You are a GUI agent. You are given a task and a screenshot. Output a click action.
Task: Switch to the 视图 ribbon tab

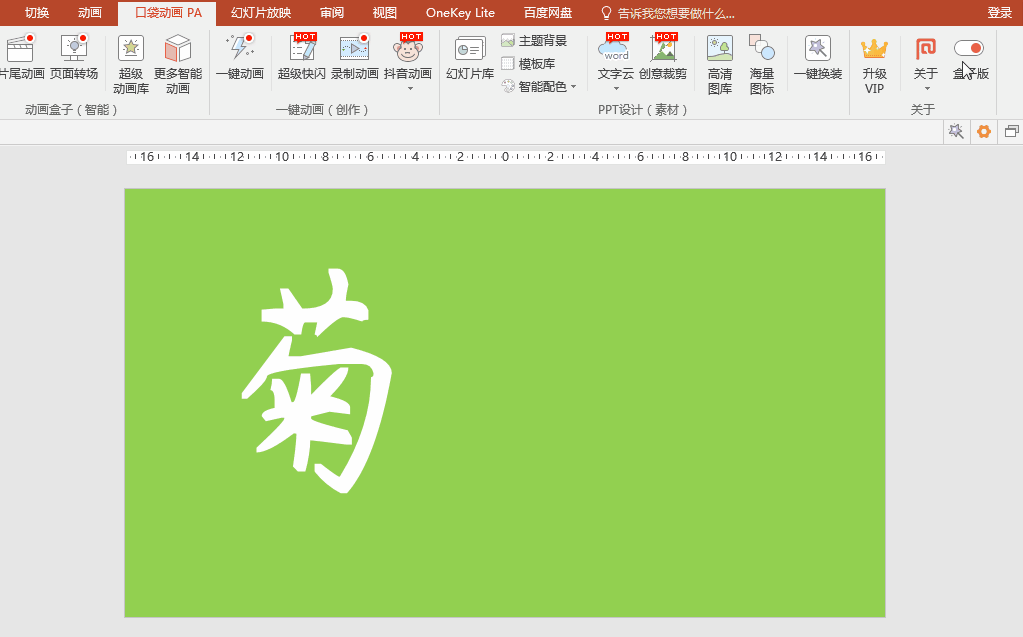tap(383, 12)
